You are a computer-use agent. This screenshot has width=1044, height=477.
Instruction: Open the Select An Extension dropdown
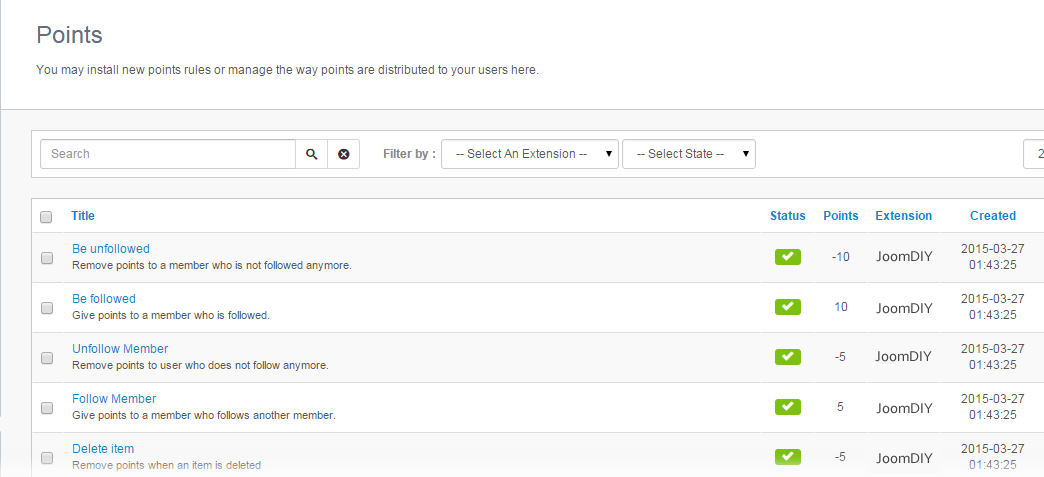pos(530,154)
